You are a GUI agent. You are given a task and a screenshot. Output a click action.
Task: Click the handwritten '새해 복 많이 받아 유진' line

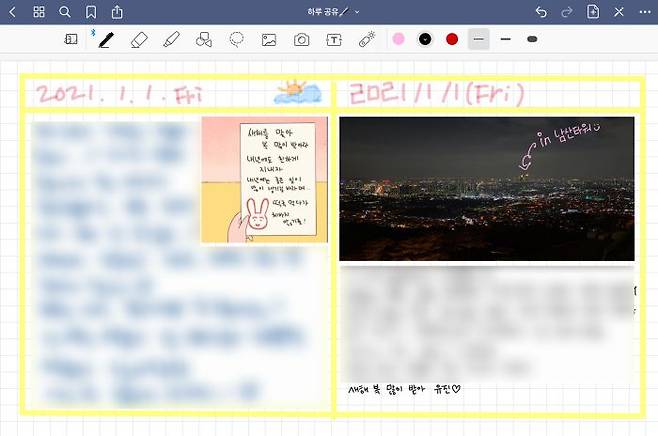(x=404, y=389)
